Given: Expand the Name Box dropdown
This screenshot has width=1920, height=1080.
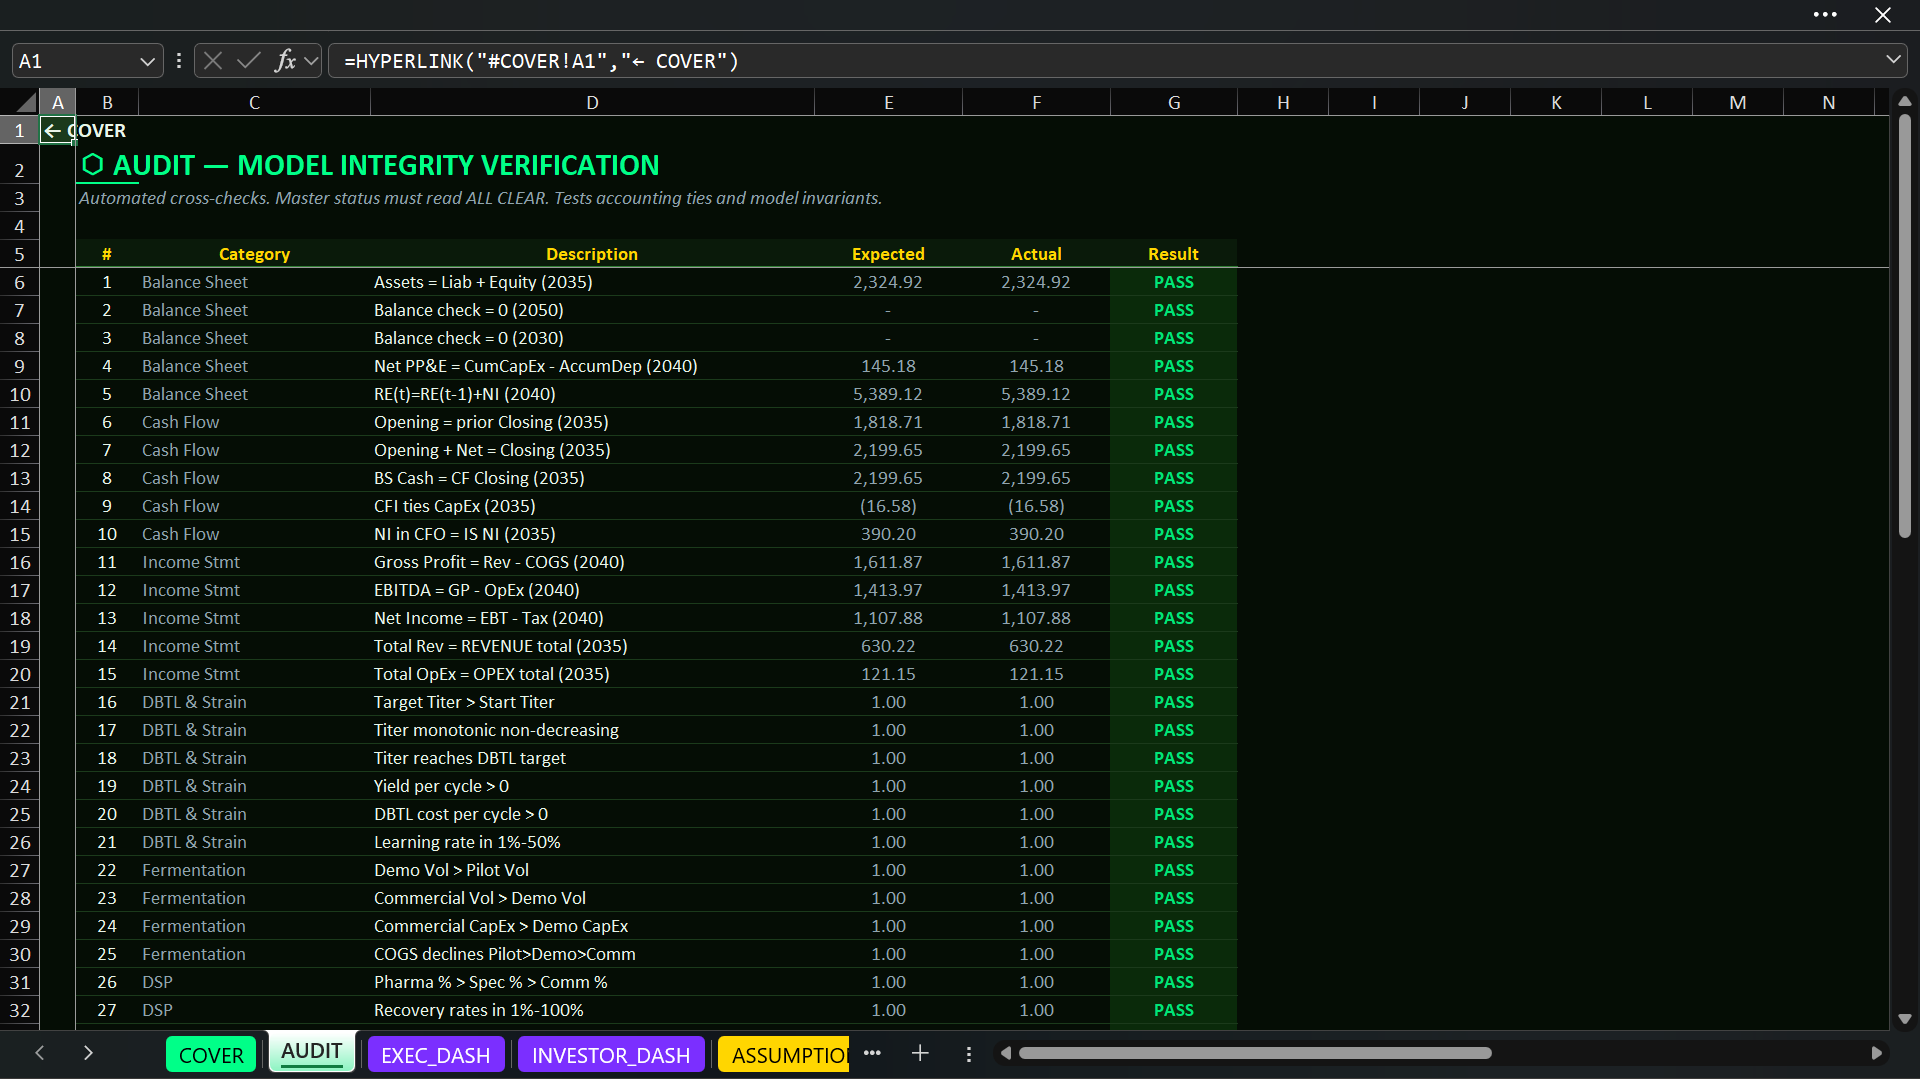Looking at the screenshot, I should pos(147,61).
